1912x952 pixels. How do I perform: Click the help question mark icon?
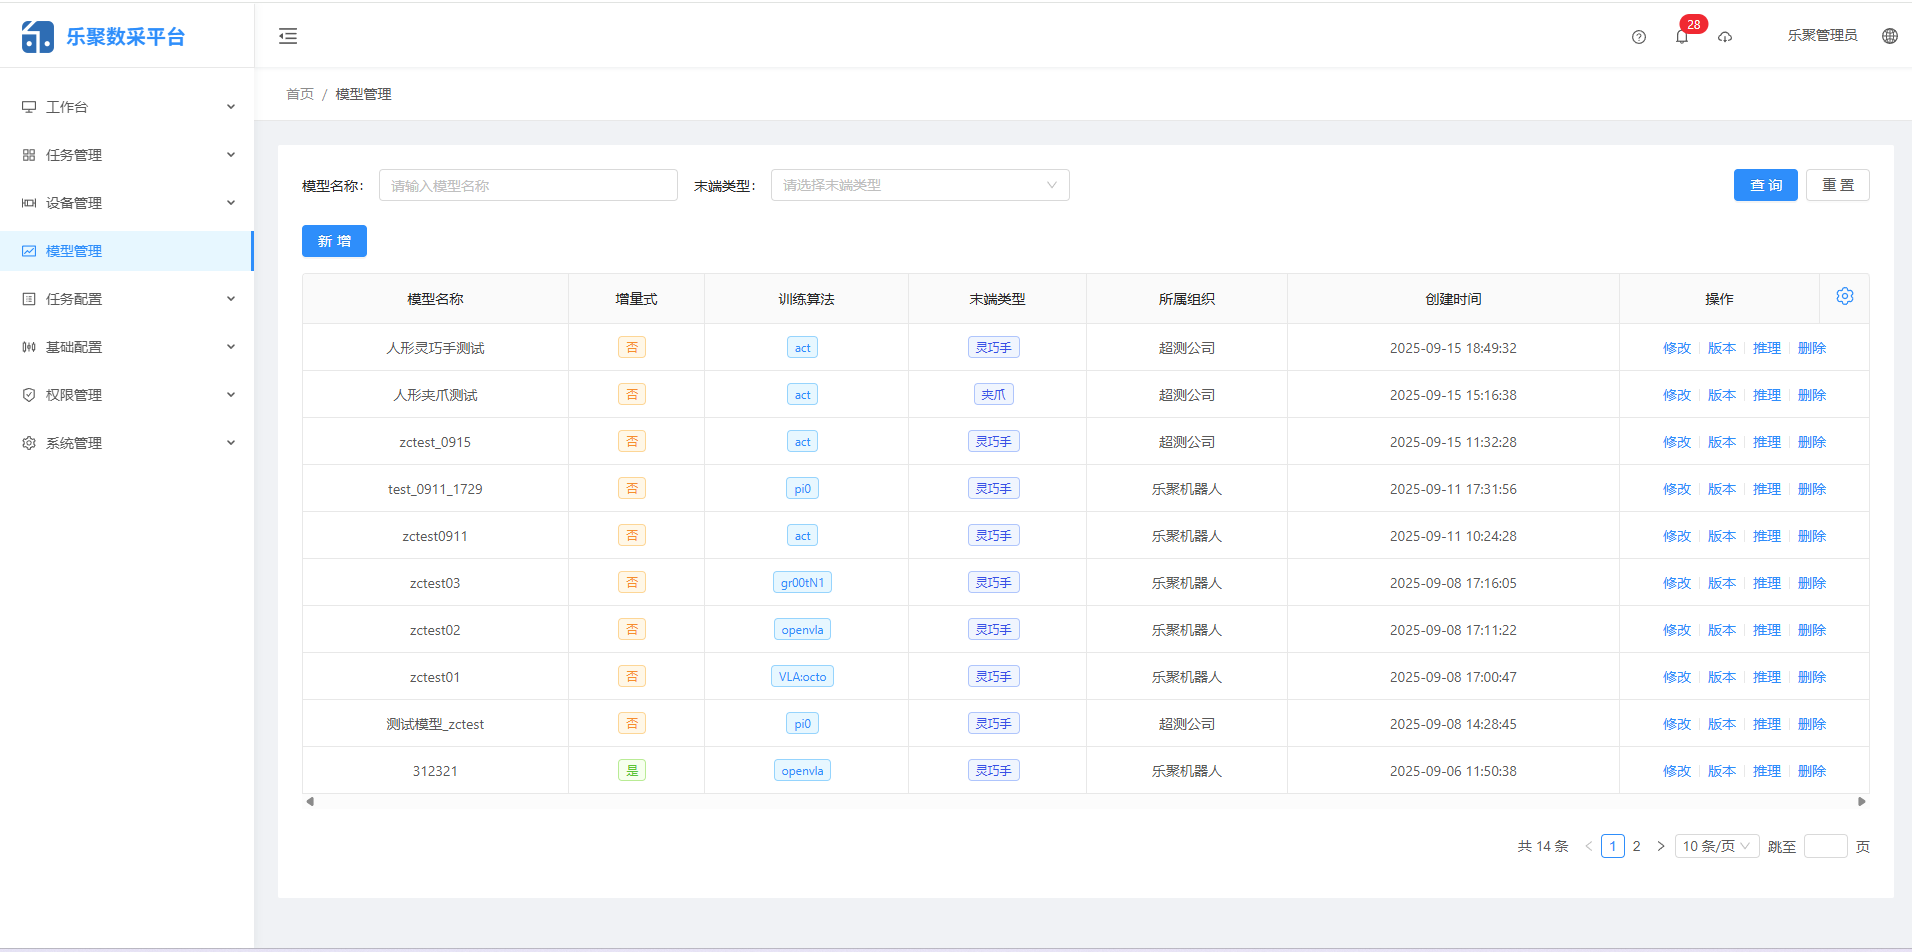click(x=1639, y=36)
